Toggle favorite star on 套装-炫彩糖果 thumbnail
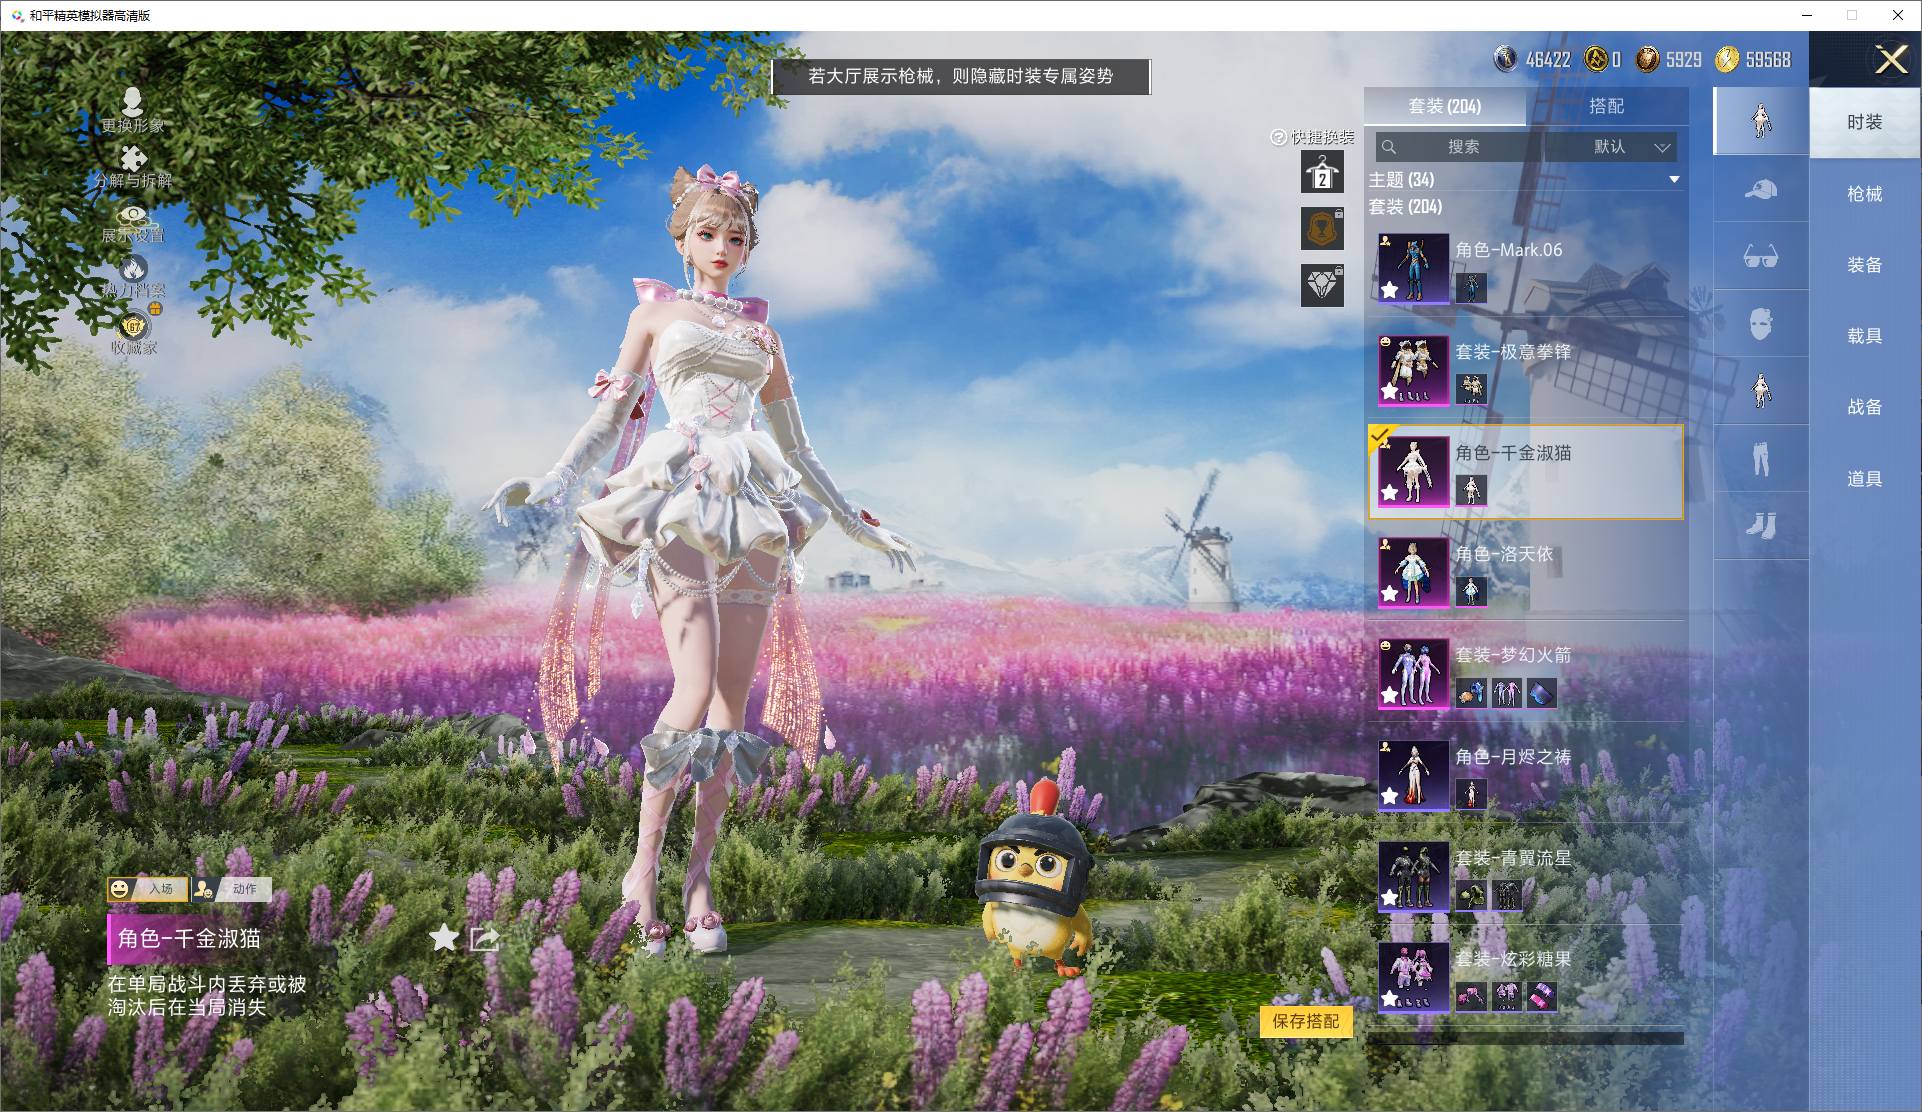The width and height of the screenshot is (1922, 1112). (x=1390, y=999)
